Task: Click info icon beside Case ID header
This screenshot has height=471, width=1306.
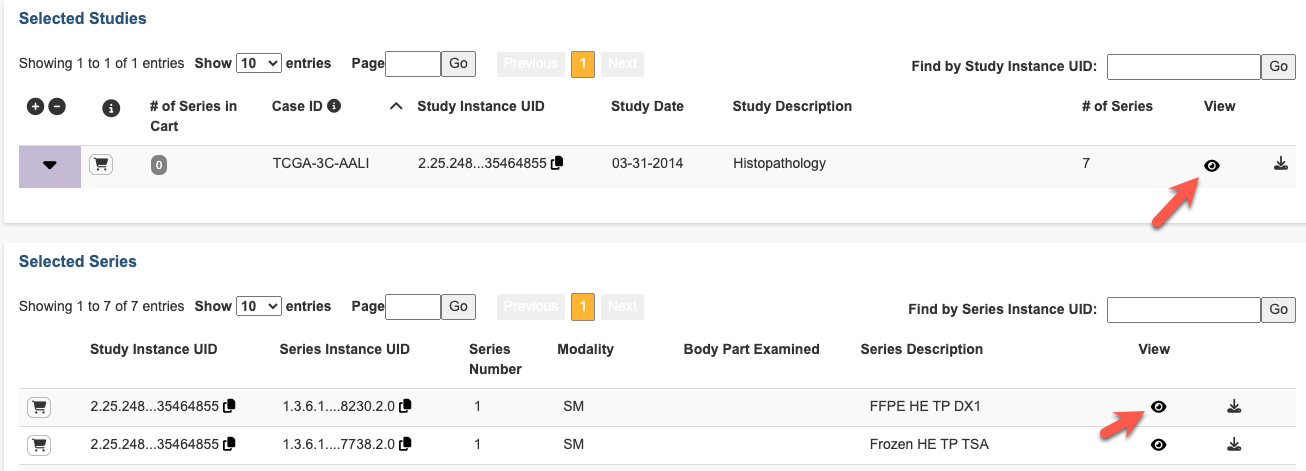Action: point(334,106)
